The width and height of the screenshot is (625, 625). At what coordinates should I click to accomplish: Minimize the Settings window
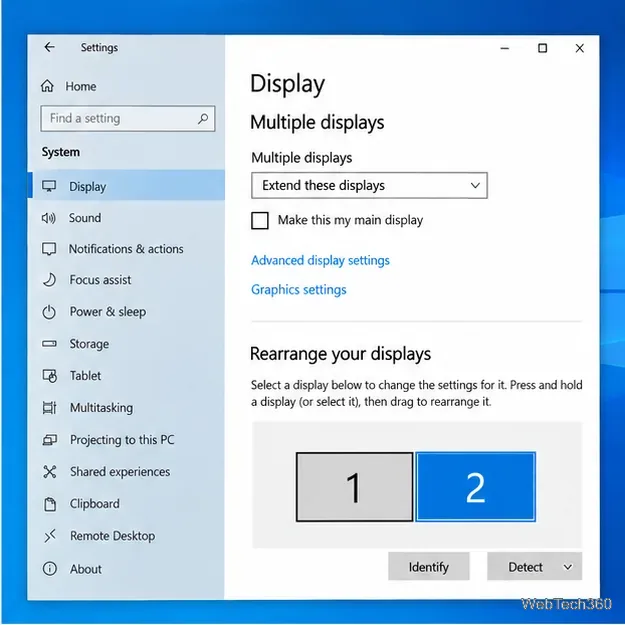[x=505, y=48]
